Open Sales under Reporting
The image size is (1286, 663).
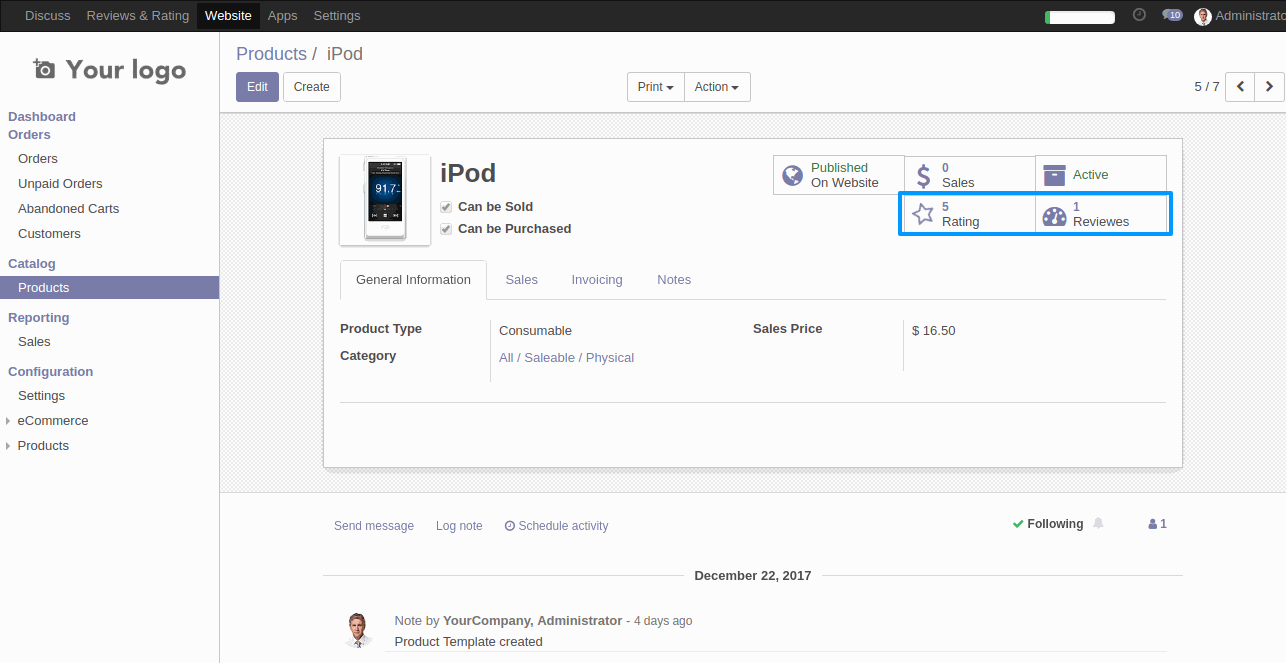34,342
